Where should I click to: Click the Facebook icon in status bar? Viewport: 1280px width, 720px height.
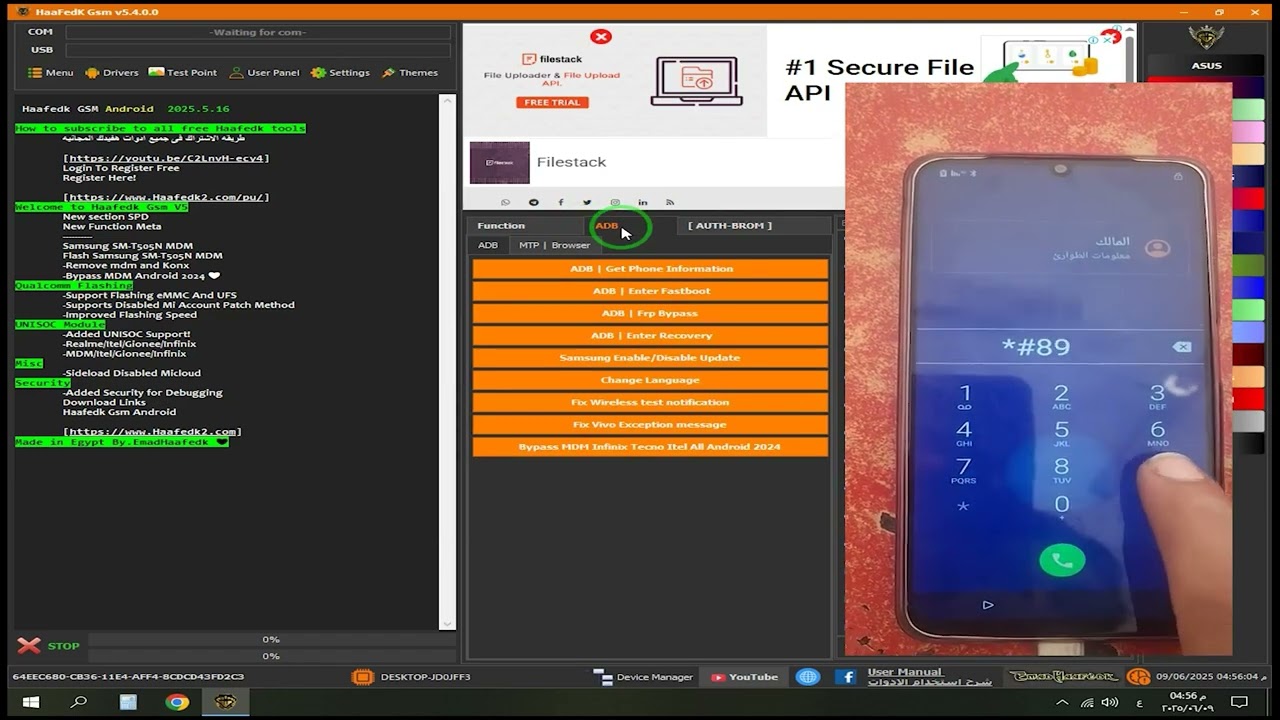pos(846,677)
